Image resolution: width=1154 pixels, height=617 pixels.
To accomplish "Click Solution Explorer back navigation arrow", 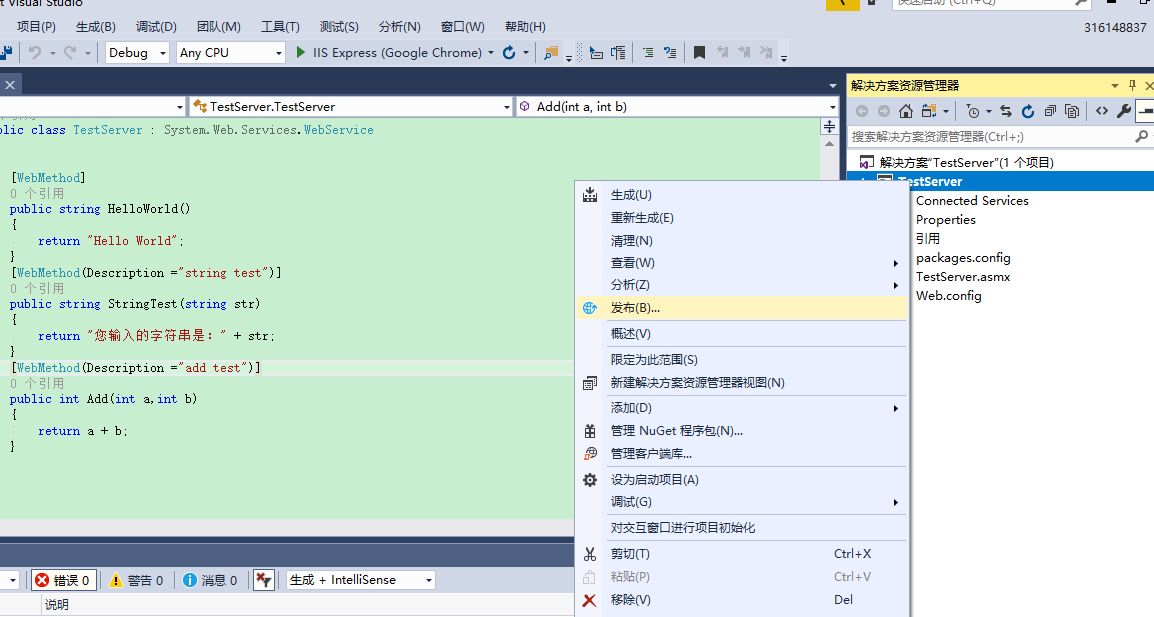I will 862,111.
